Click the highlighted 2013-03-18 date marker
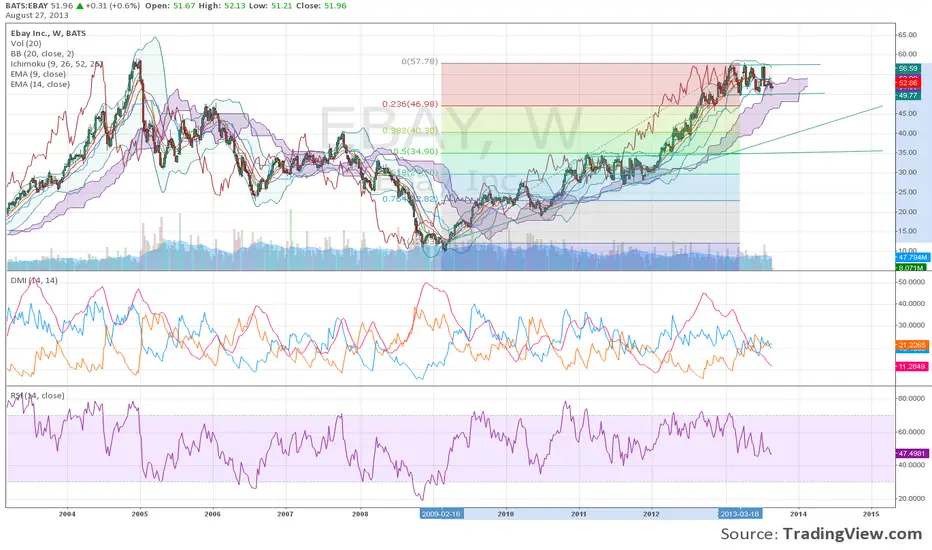932x550 pixels. pyautogui.click(x=739, y=514)
